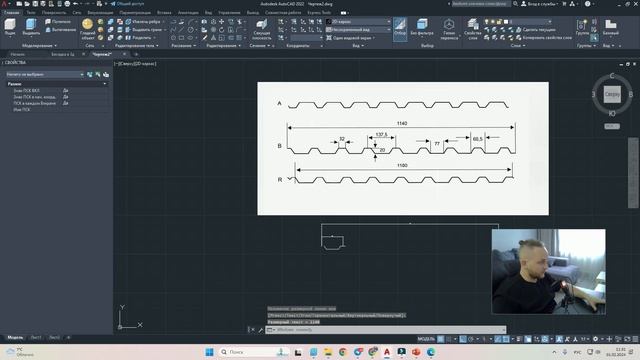Click the Общий доступ share button

tap(127, 4)
